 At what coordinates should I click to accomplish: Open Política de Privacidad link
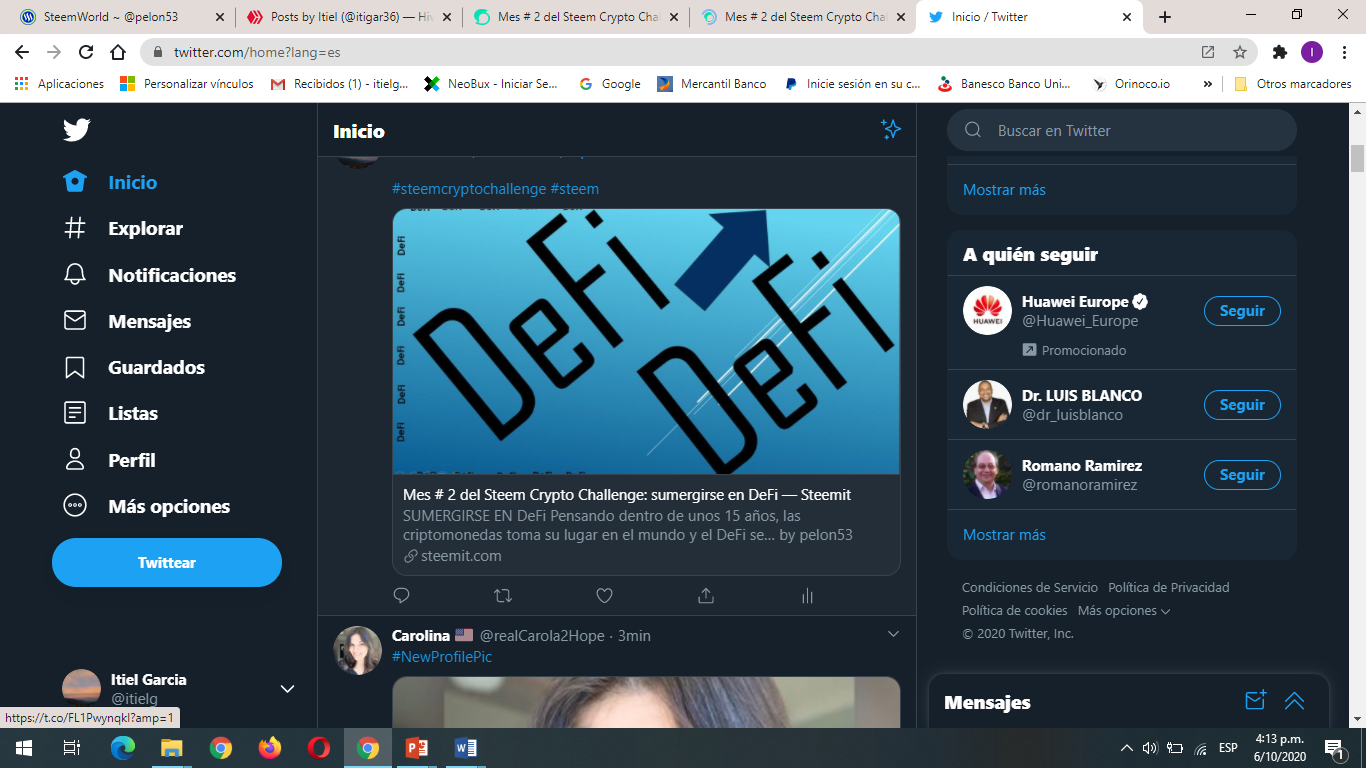tap(1169, 588)
